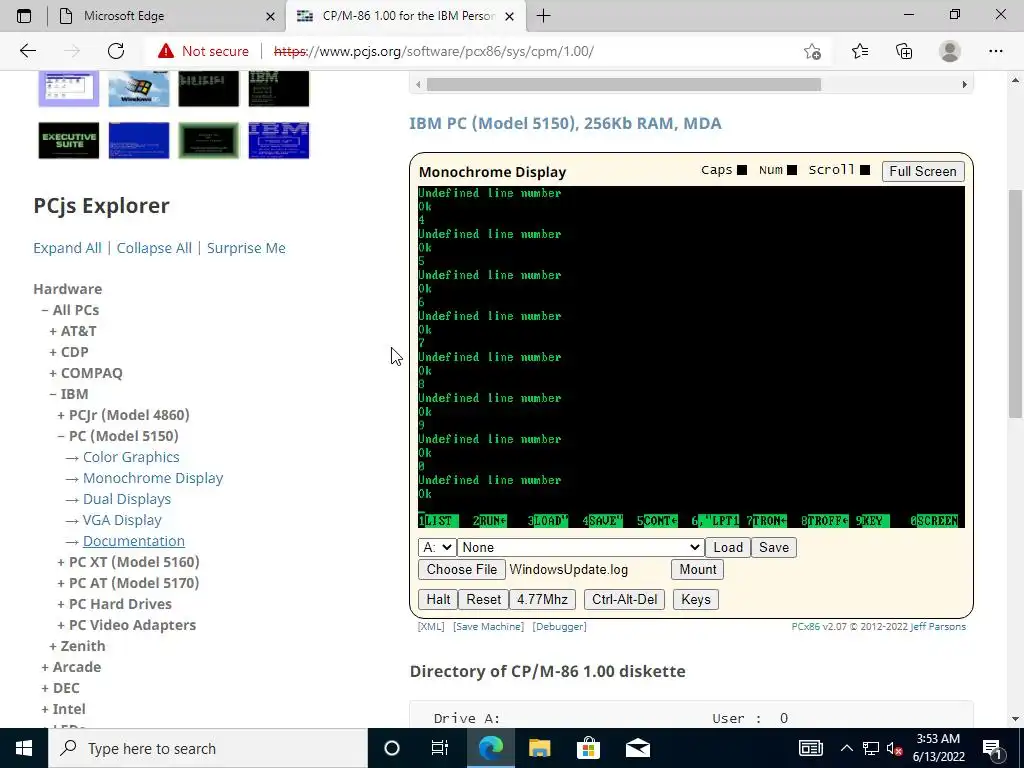Click the Executive Suite thumbnail
The width and height of the screenshot is (1024, 768).
coord(69,140)
